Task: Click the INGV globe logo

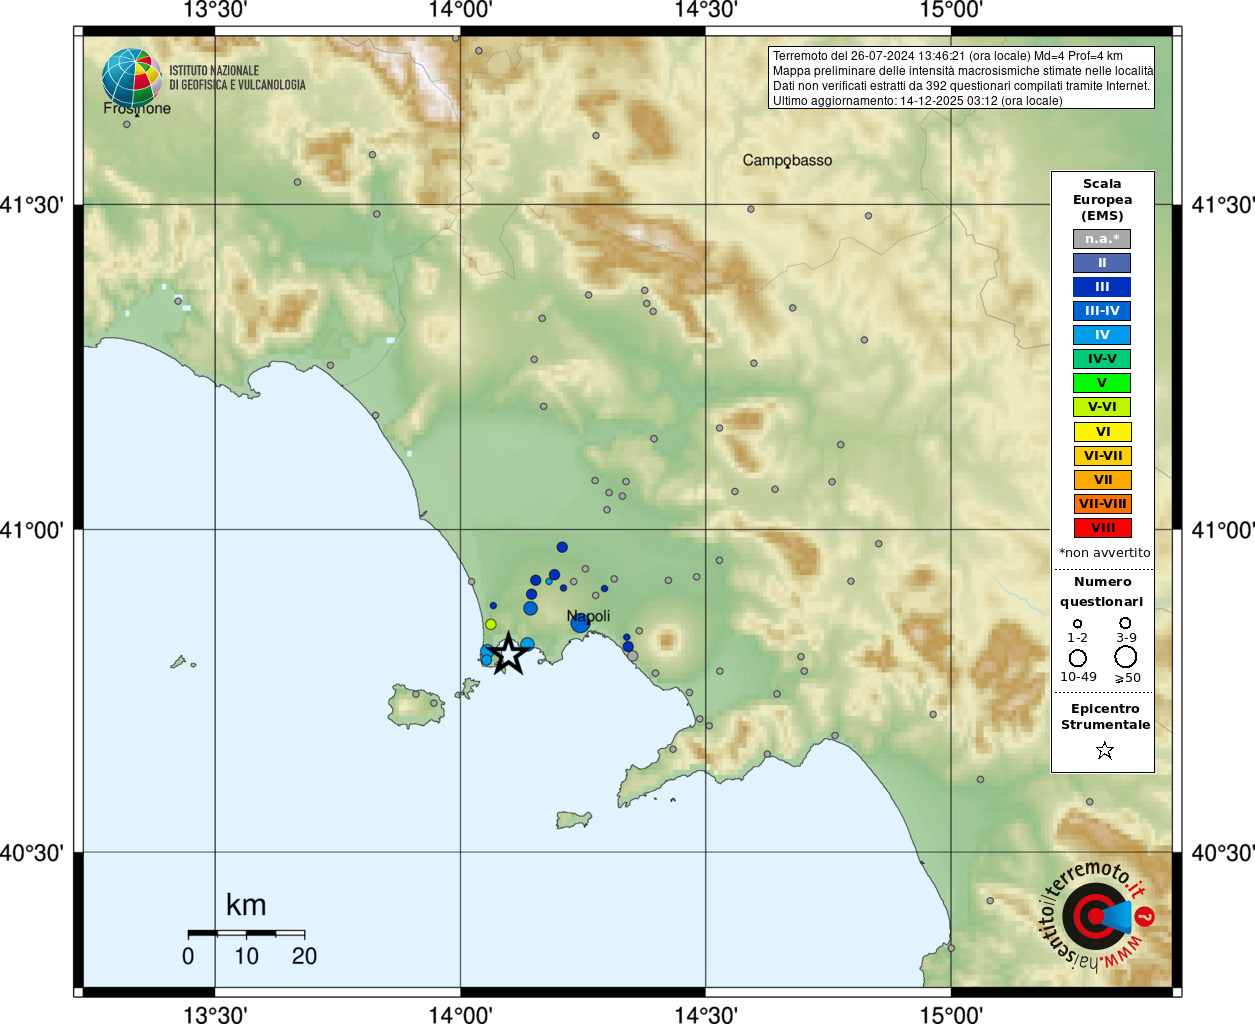Action: click(x=132, y=78)
